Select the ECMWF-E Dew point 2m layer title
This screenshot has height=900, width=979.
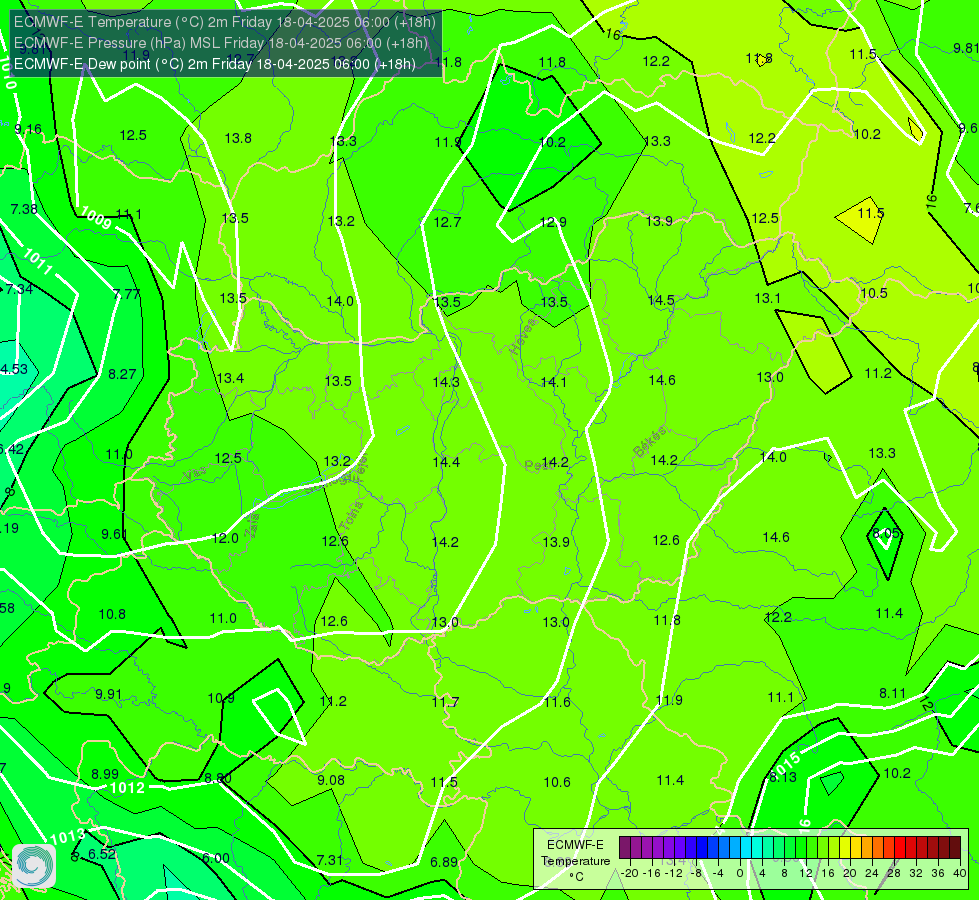[x=215, y=64]
